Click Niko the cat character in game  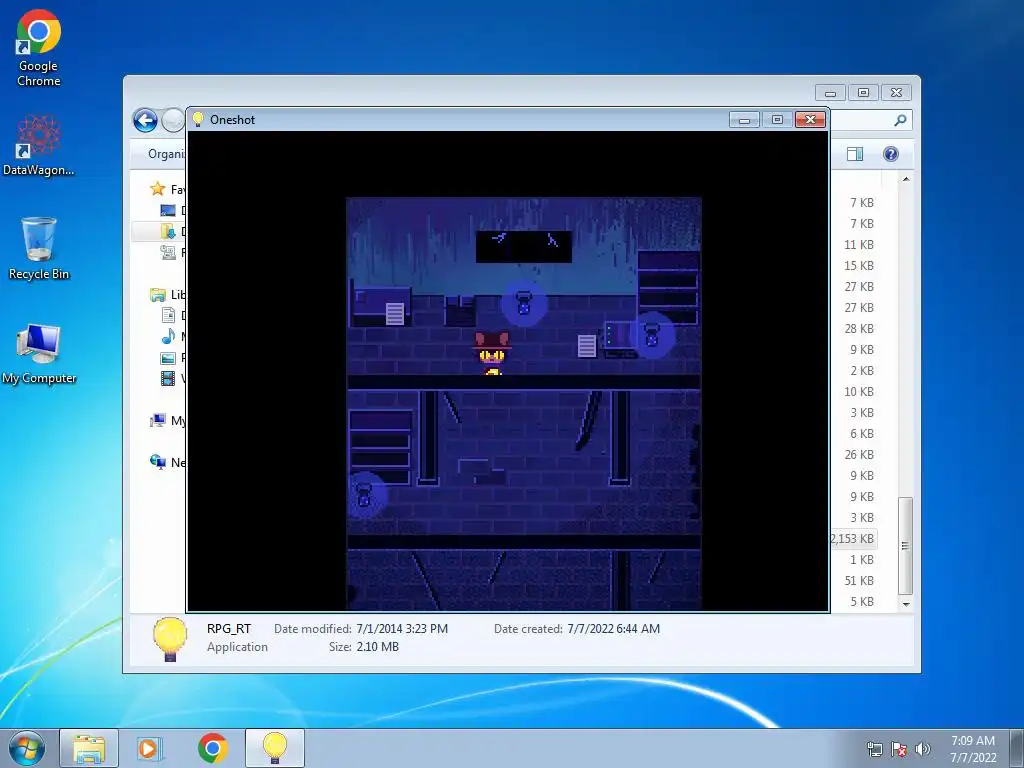tap(491, 353)
